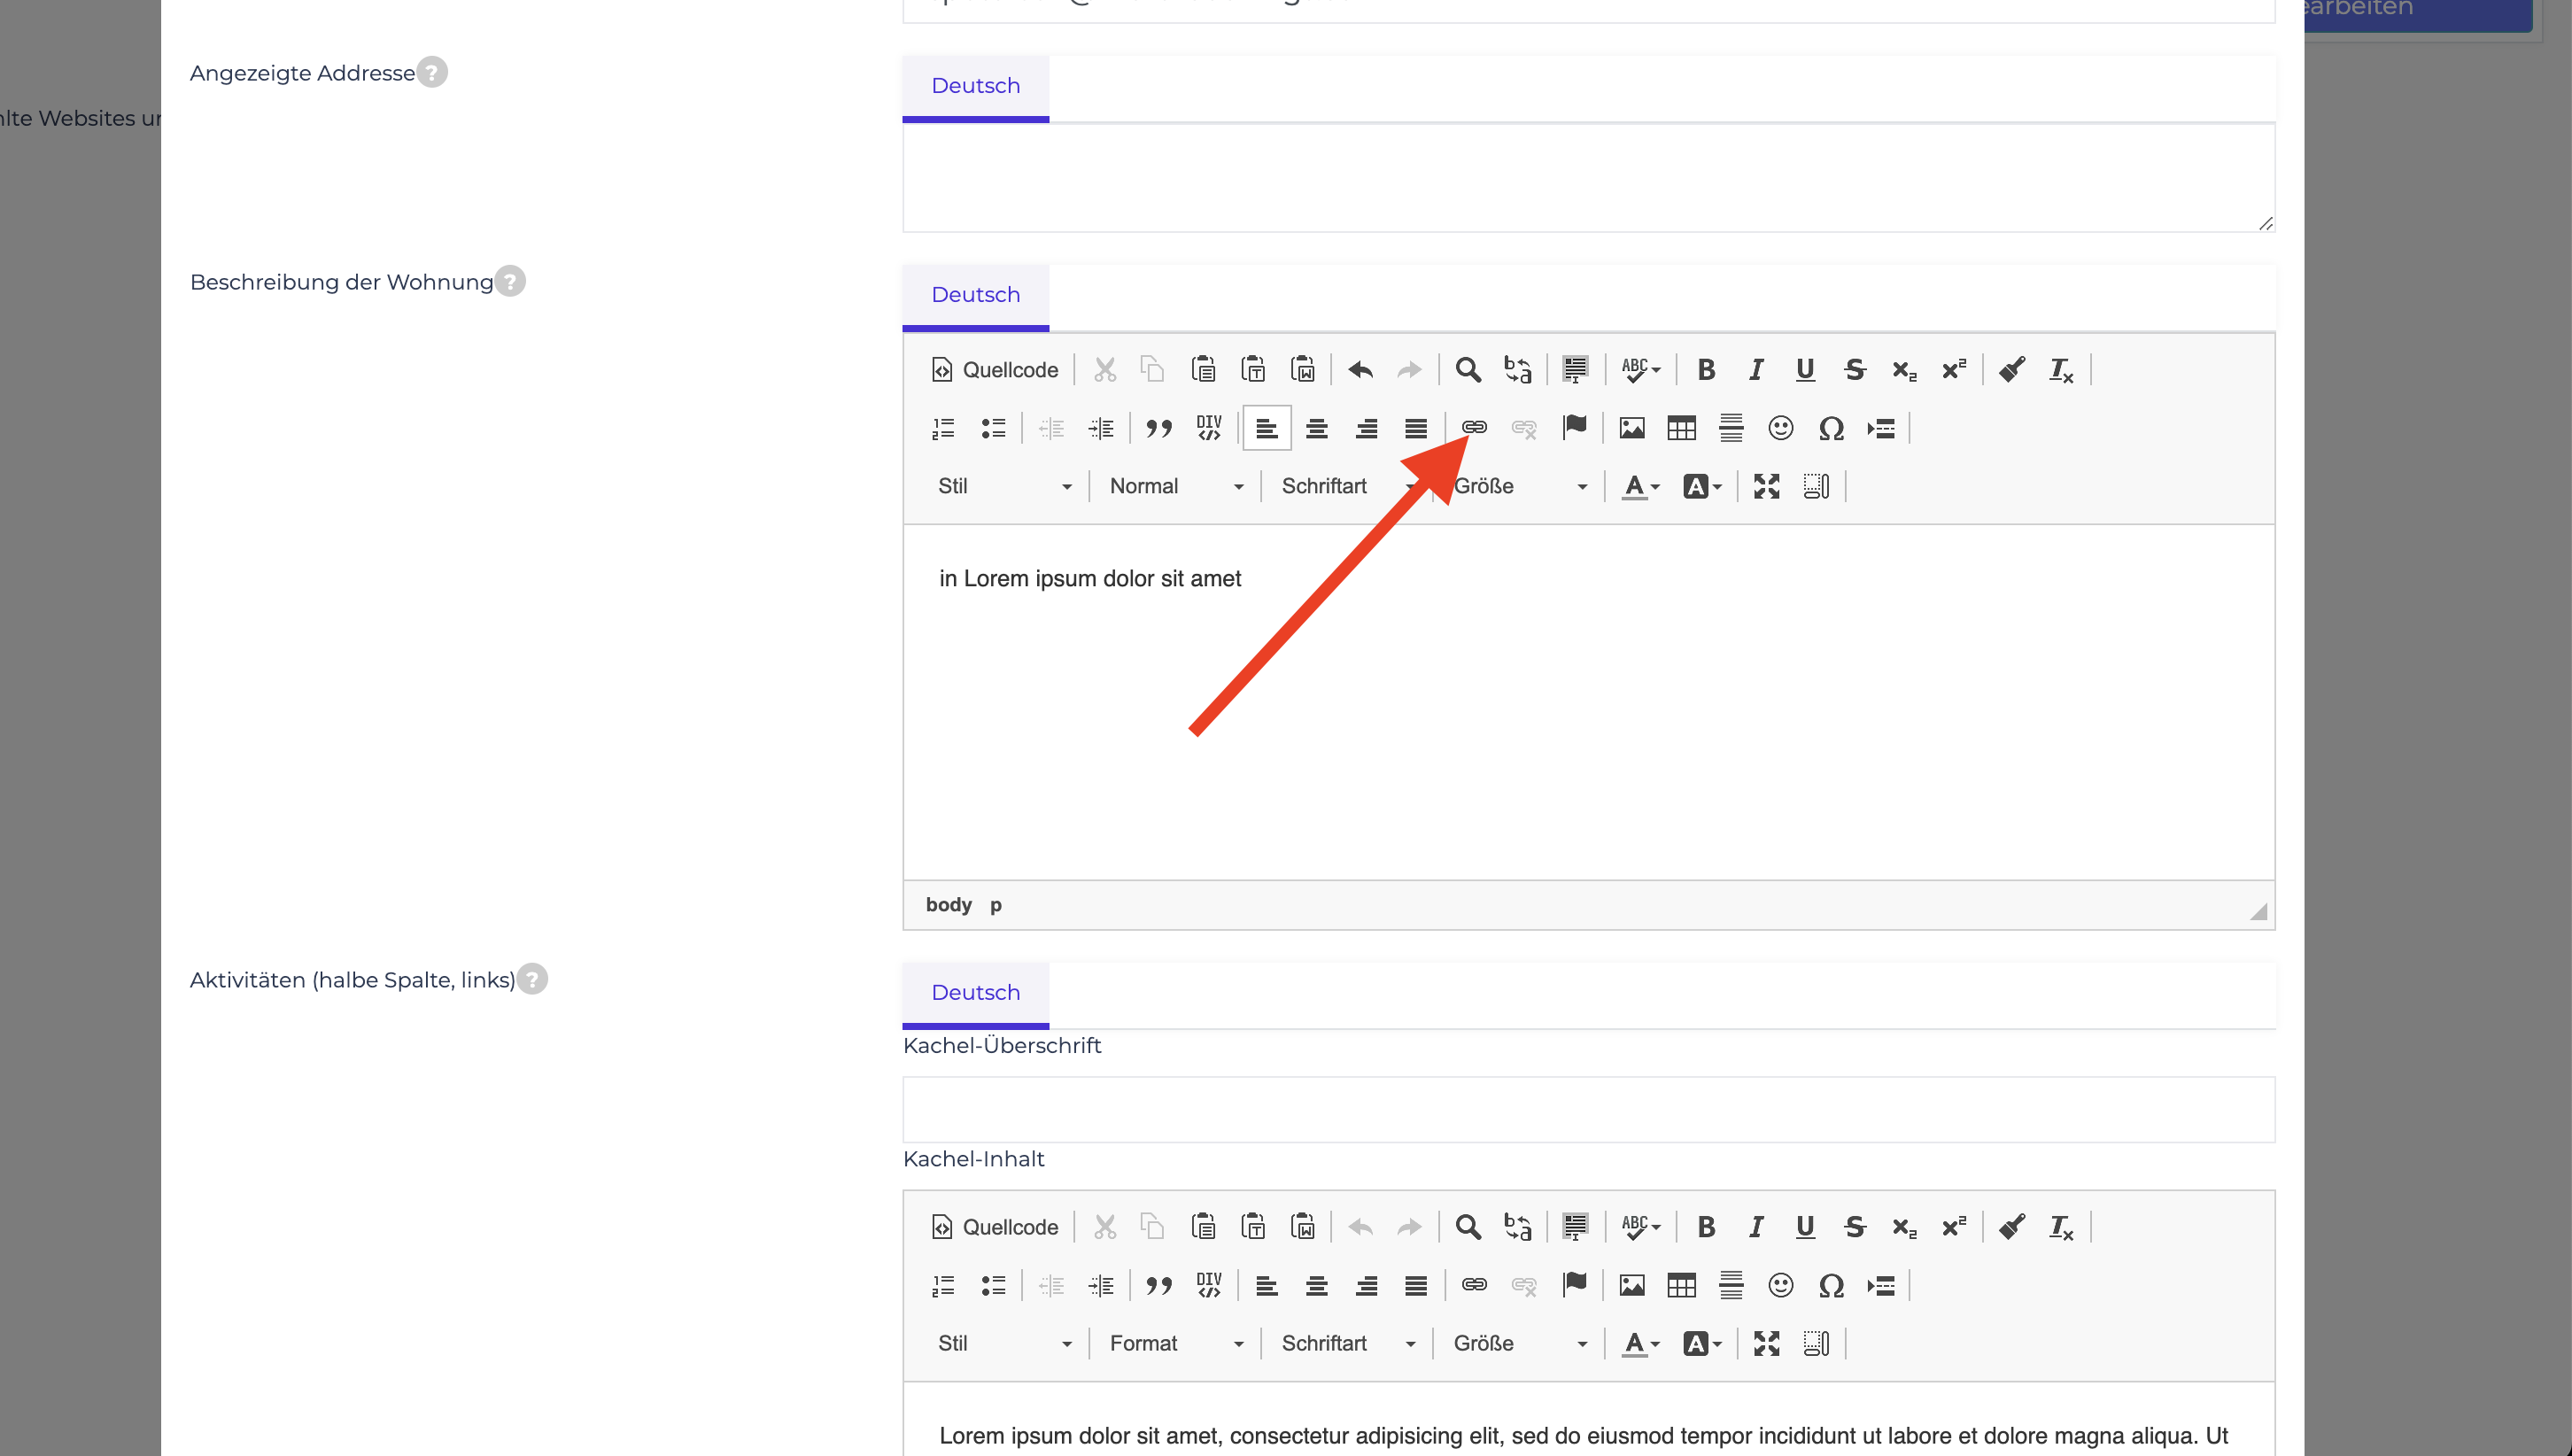Insert special character (Omega) in Beschreibung editor
The width and height of the screenshot is (2572, 1456).
tap(1831, 428)
